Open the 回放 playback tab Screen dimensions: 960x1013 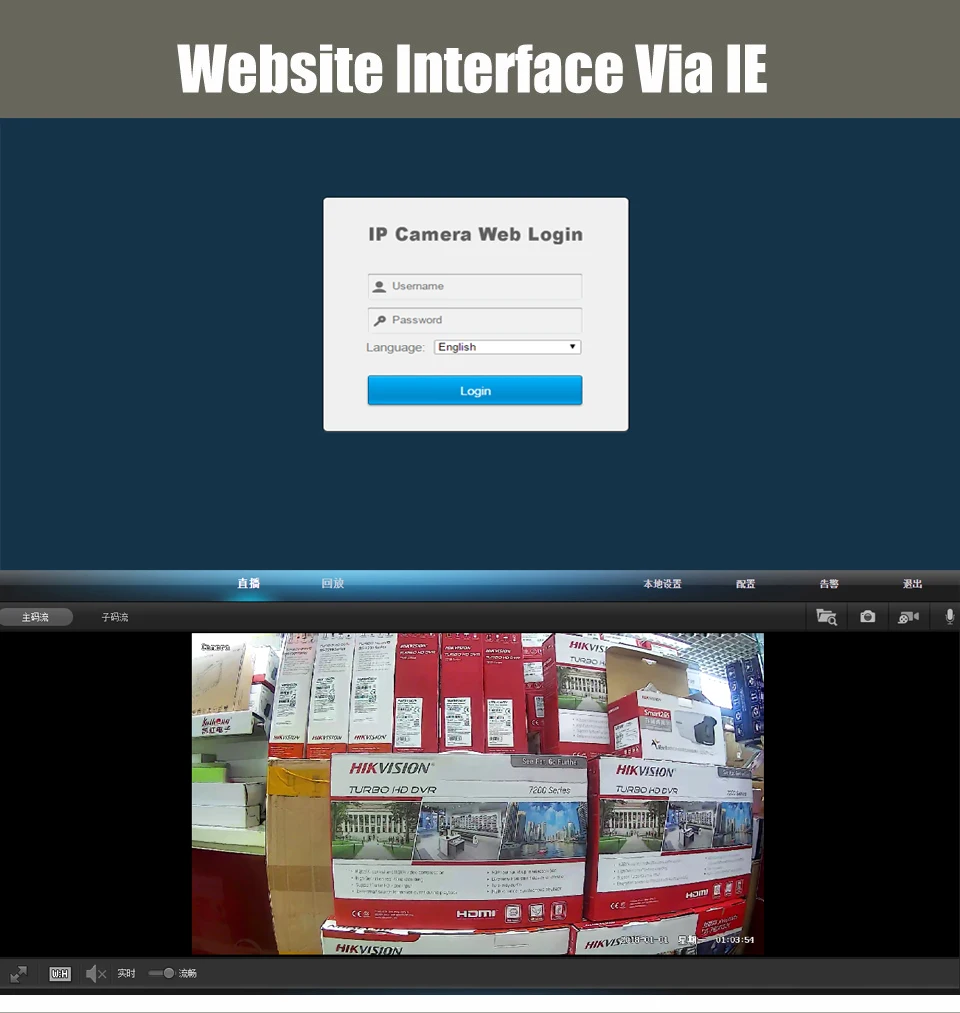(x=333, y=583)
